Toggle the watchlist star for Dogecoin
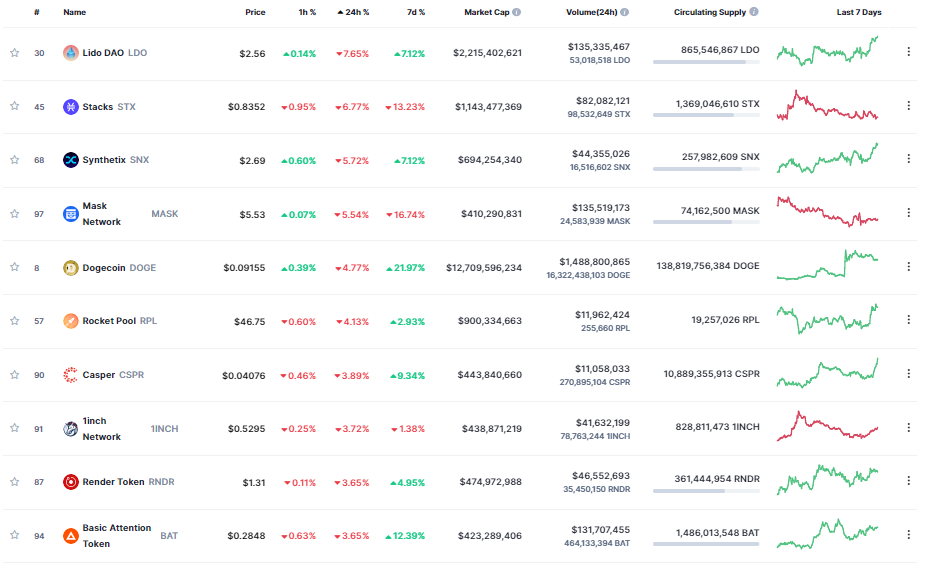 coord(15,267)
